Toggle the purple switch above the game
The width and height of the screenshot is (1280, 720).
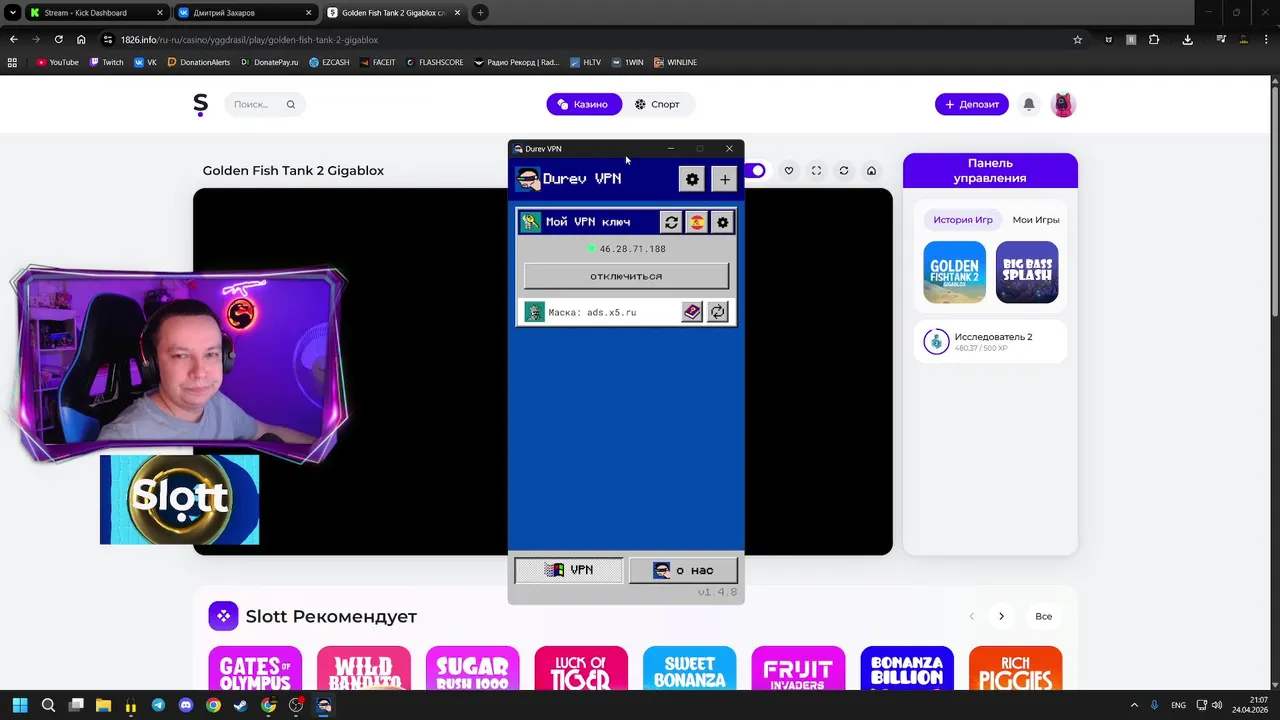[x=757, y=171]
